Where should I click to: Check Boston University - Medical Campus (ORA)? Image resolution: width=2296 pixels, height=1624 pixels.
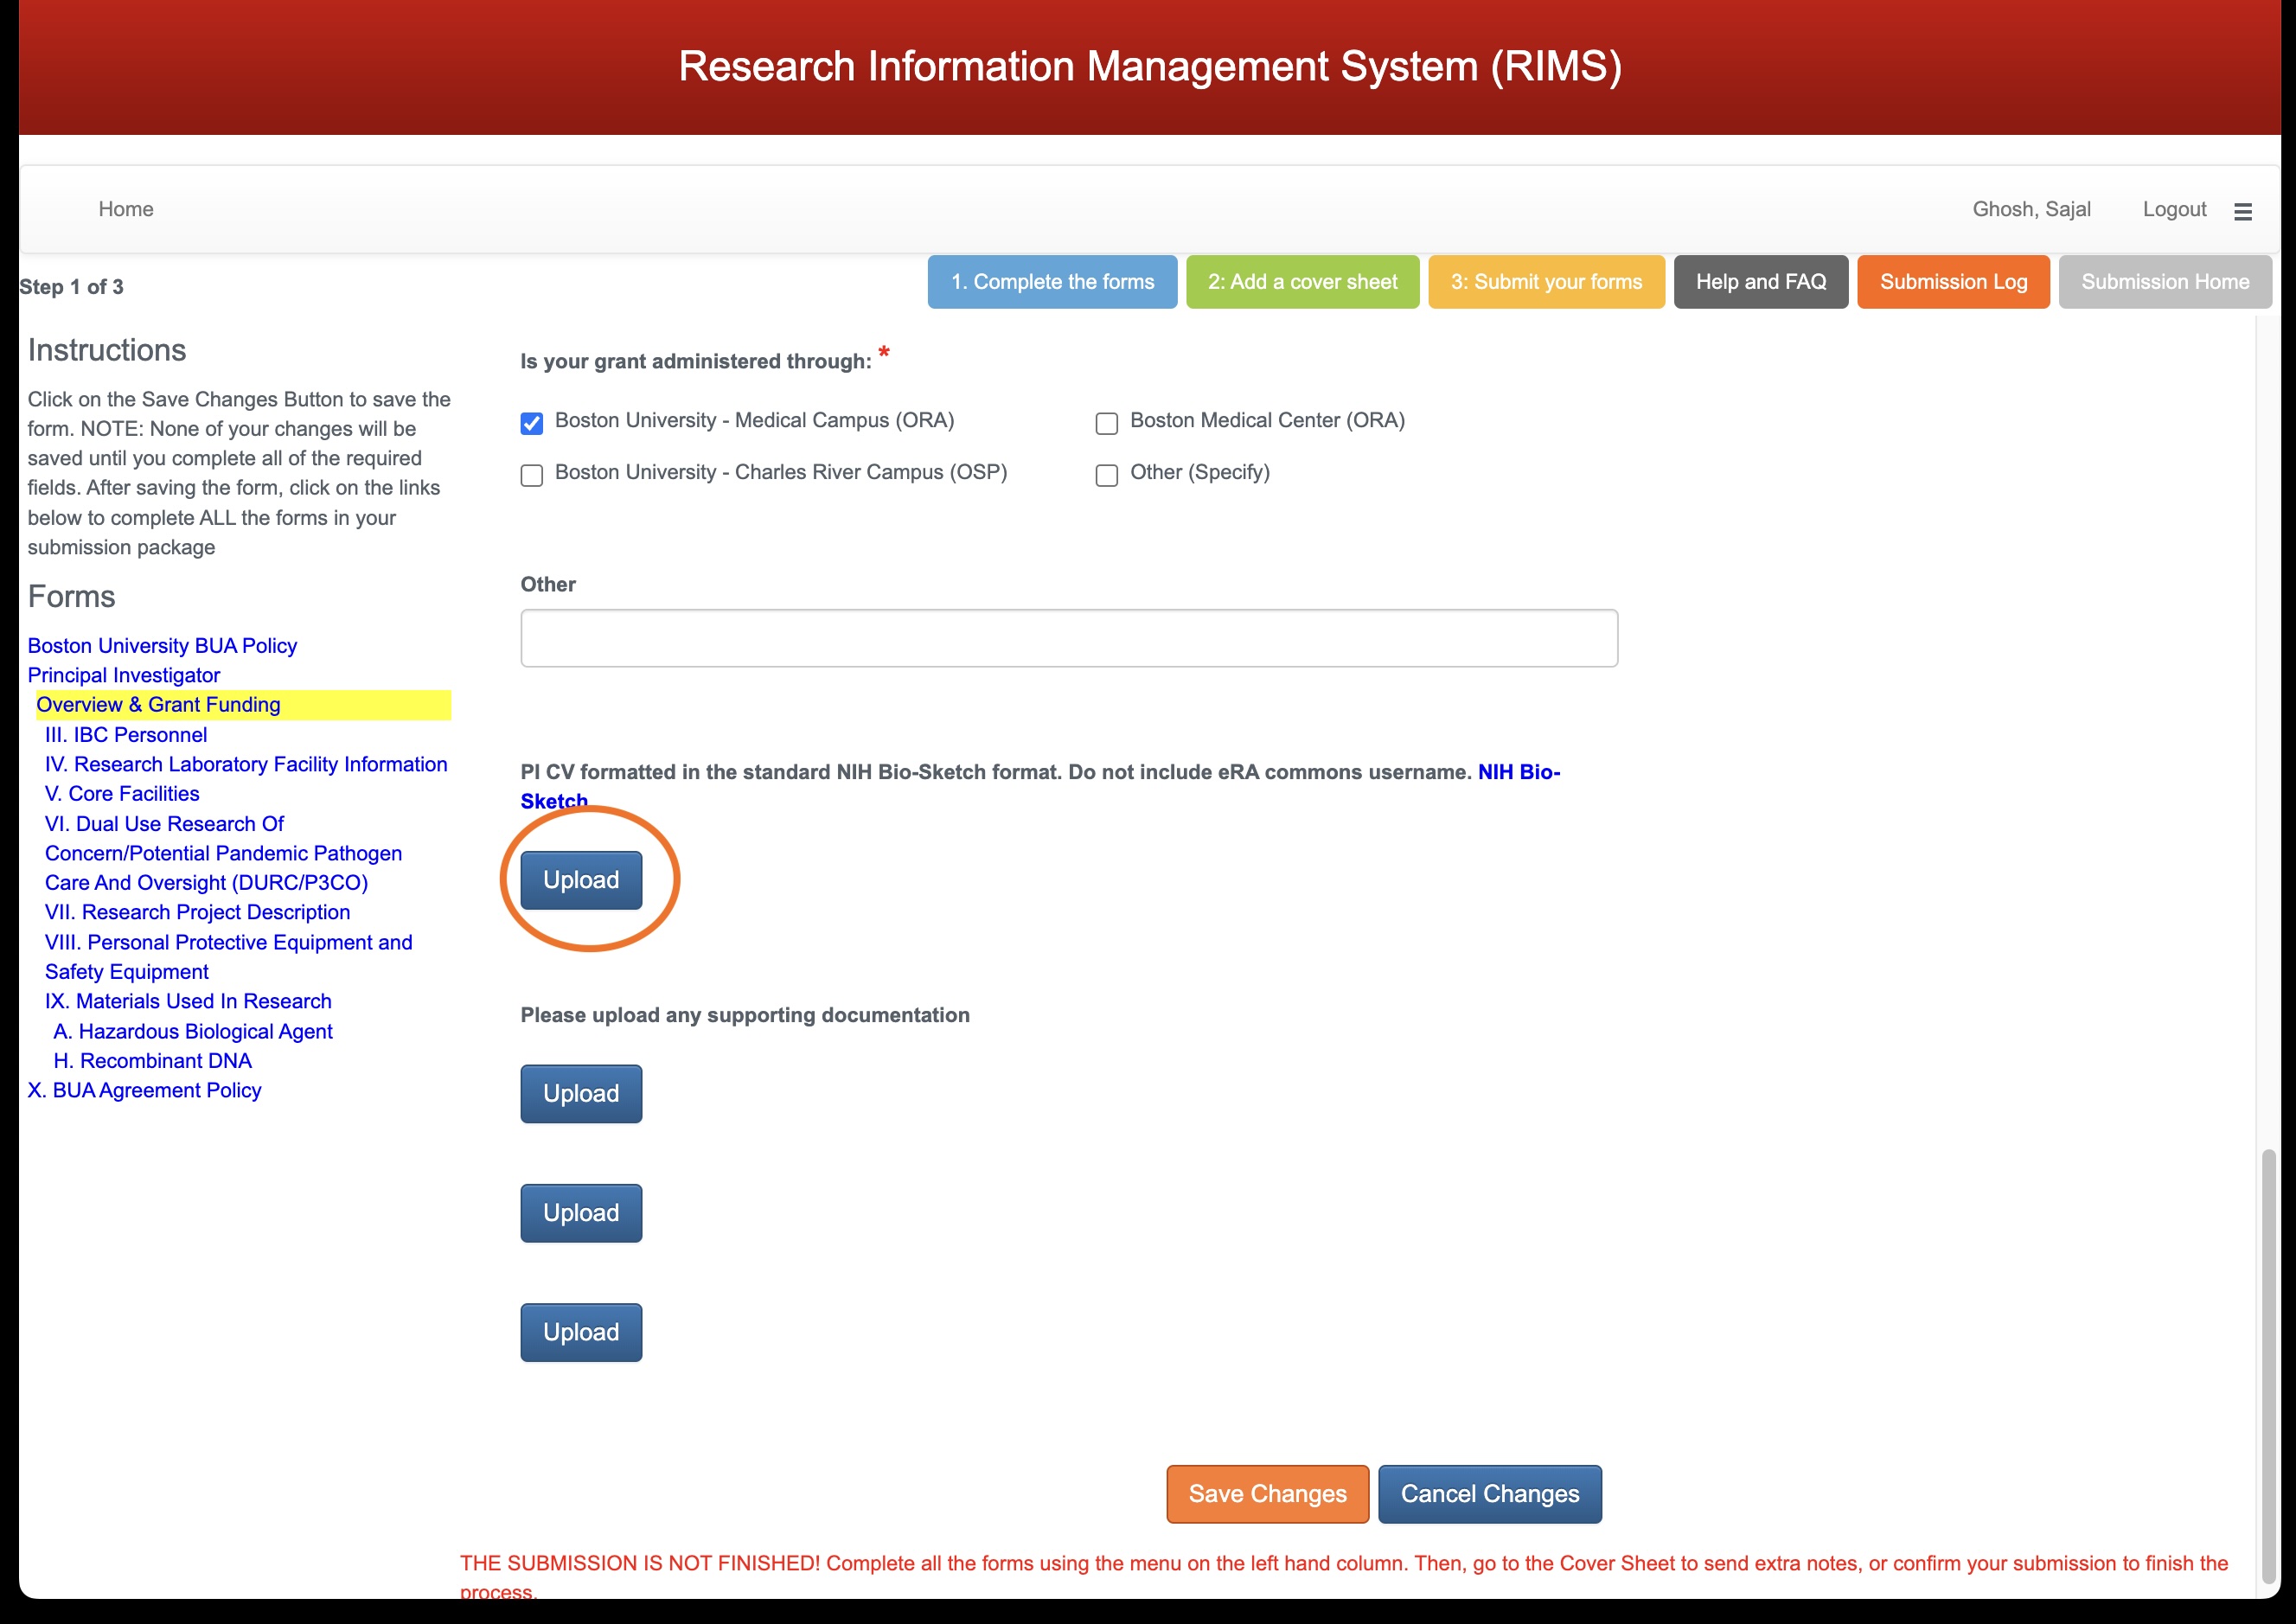click(532, 423)
